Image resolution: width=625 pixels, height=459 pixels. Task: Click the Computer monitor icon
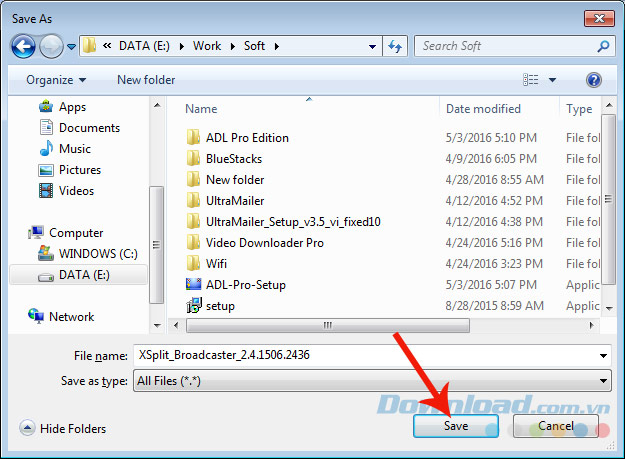pos(36,232)
